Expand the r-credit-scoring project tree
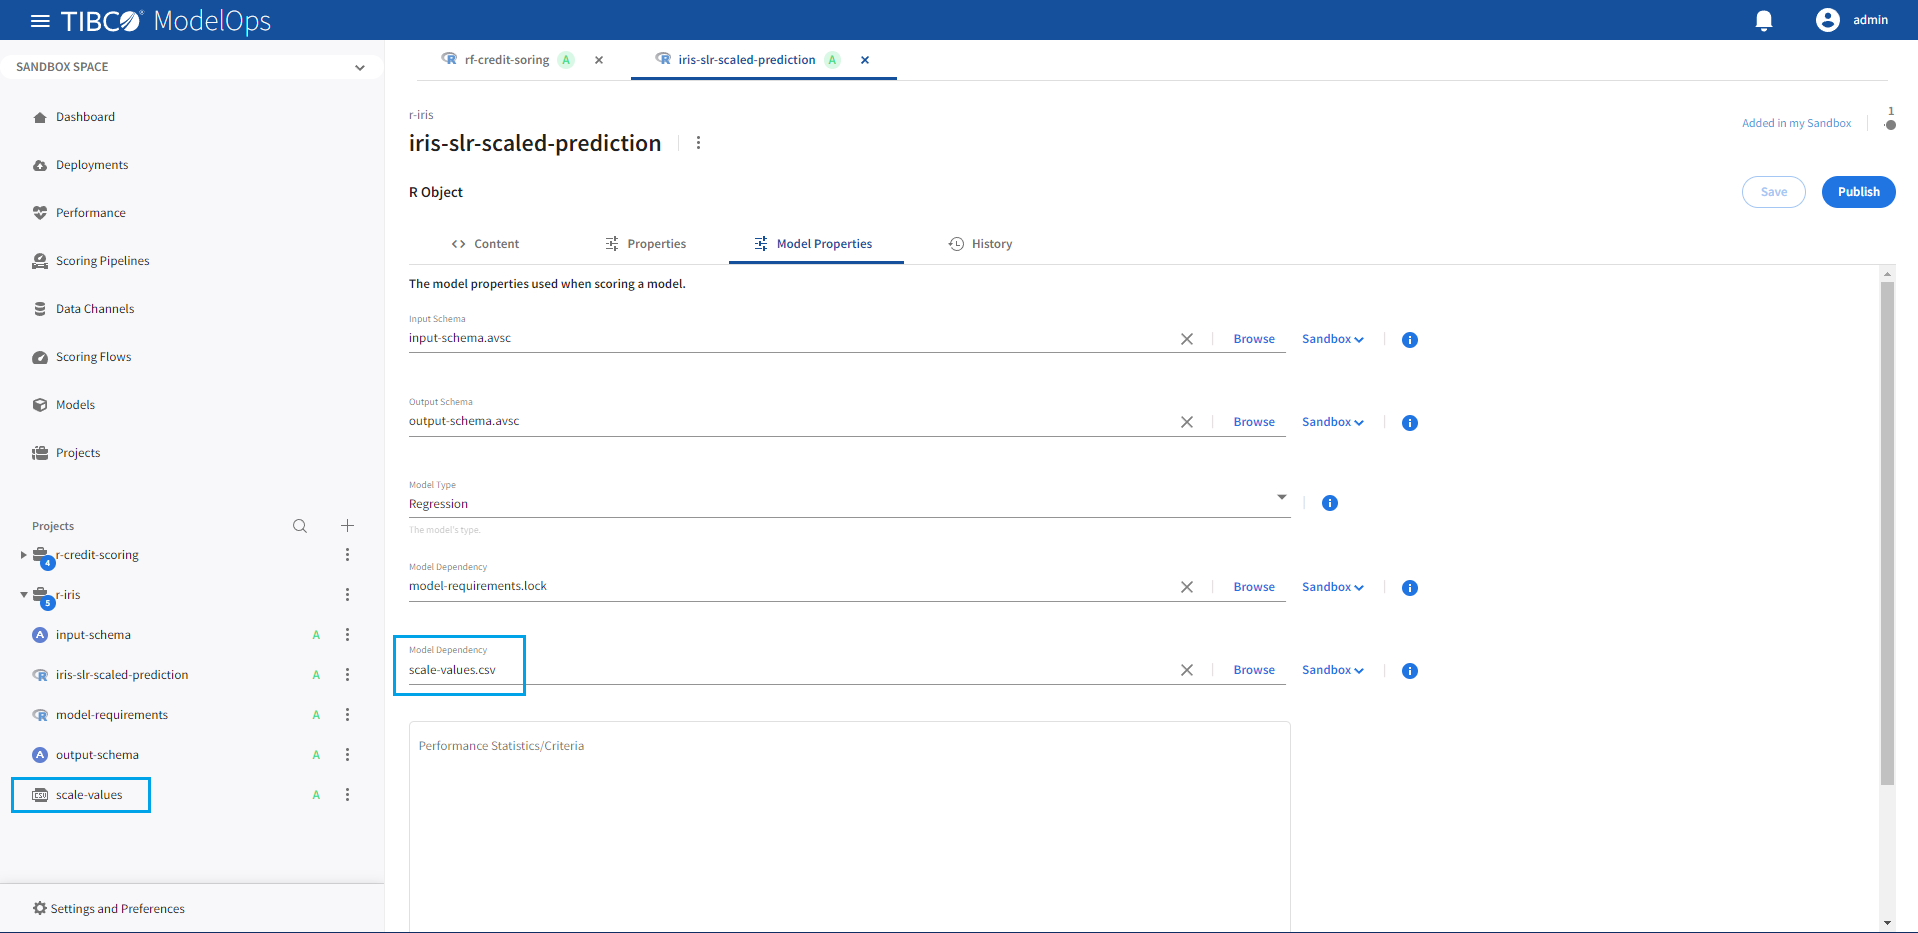The width and height of the screenshot is (1918, 933). click(x=24, y=555)
